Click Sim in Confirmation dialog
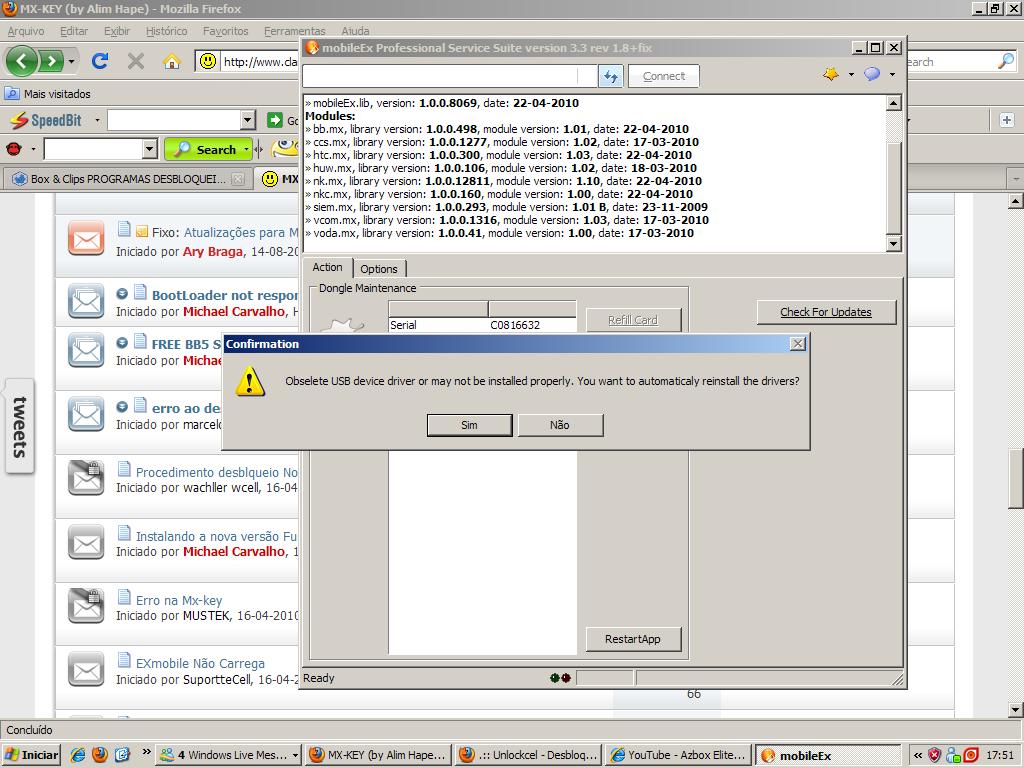Screen dimensions: 1024x768 point(469,425)
